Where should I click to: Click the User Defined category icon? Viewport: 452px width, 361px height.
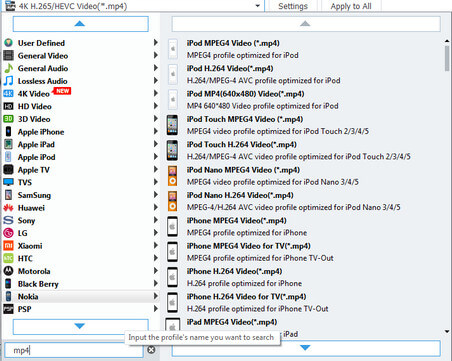coord(8,43)
